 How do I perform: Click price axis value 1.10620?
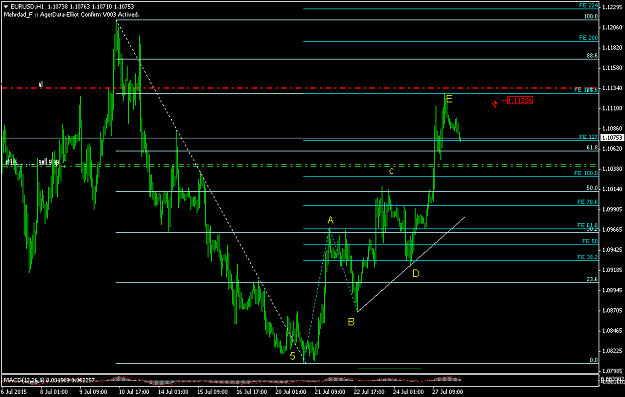[x=612, y=148]
